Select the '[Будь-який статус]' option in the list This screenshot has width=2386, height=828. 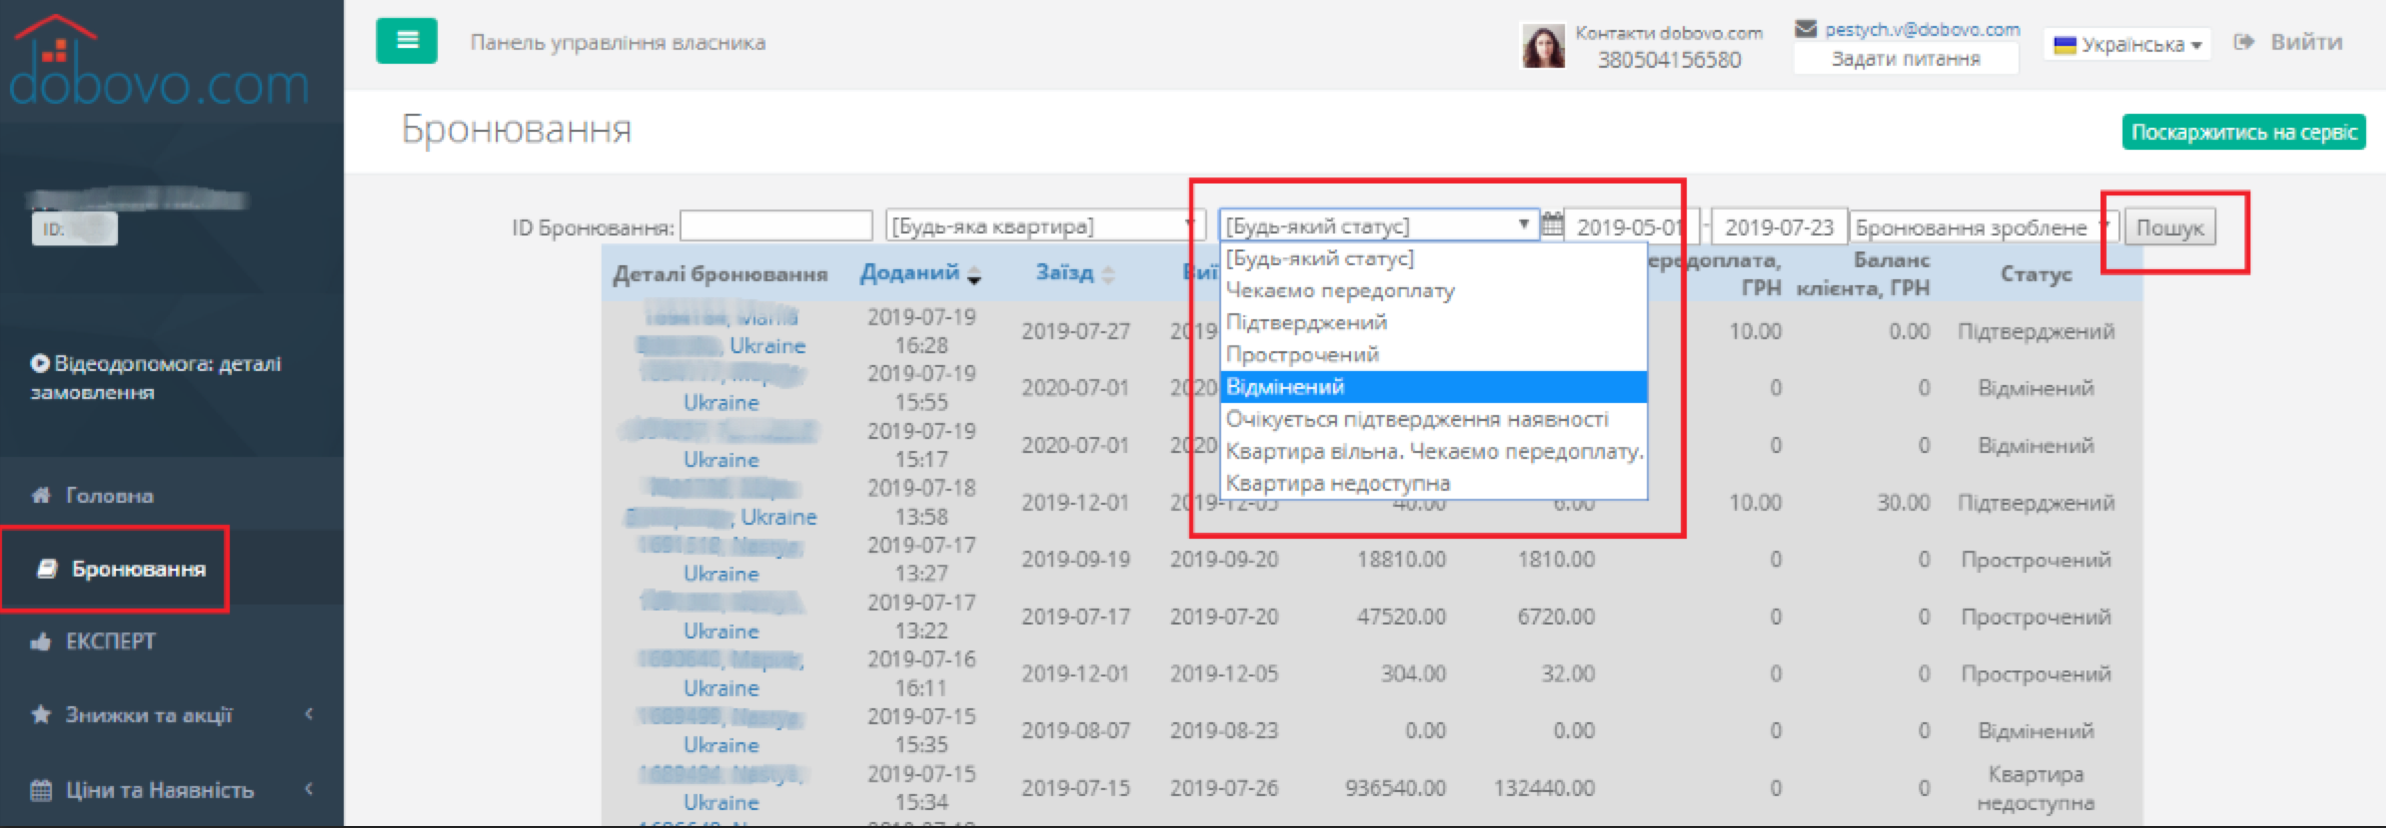(1433, 259)
